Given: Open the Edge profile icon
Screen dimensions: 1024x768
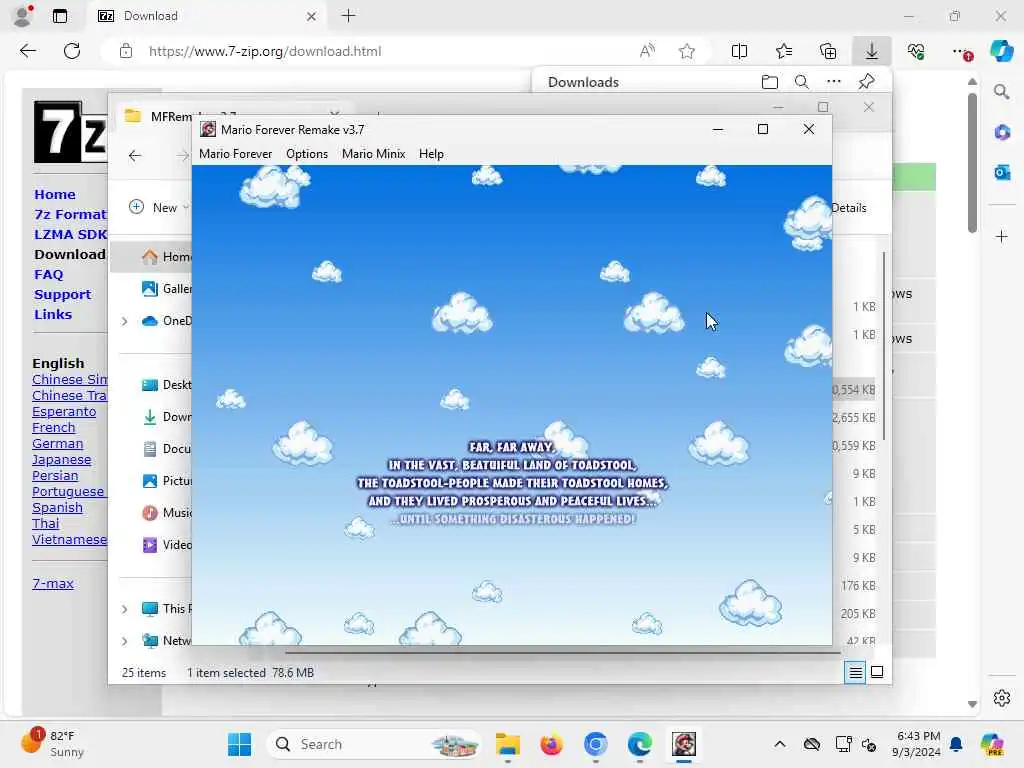Looking at the screenshot, I should [x=23, y=16].
